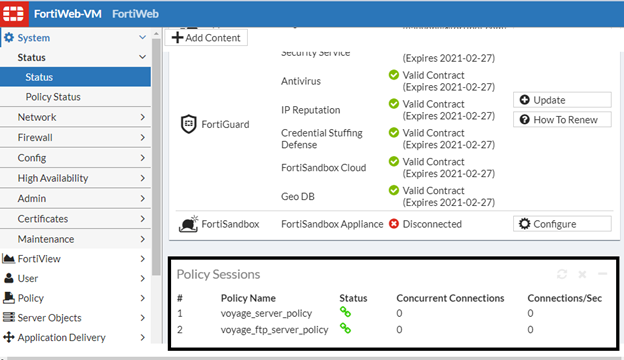
Task: Open the Application Delivery section
Action: pos(75,337)
